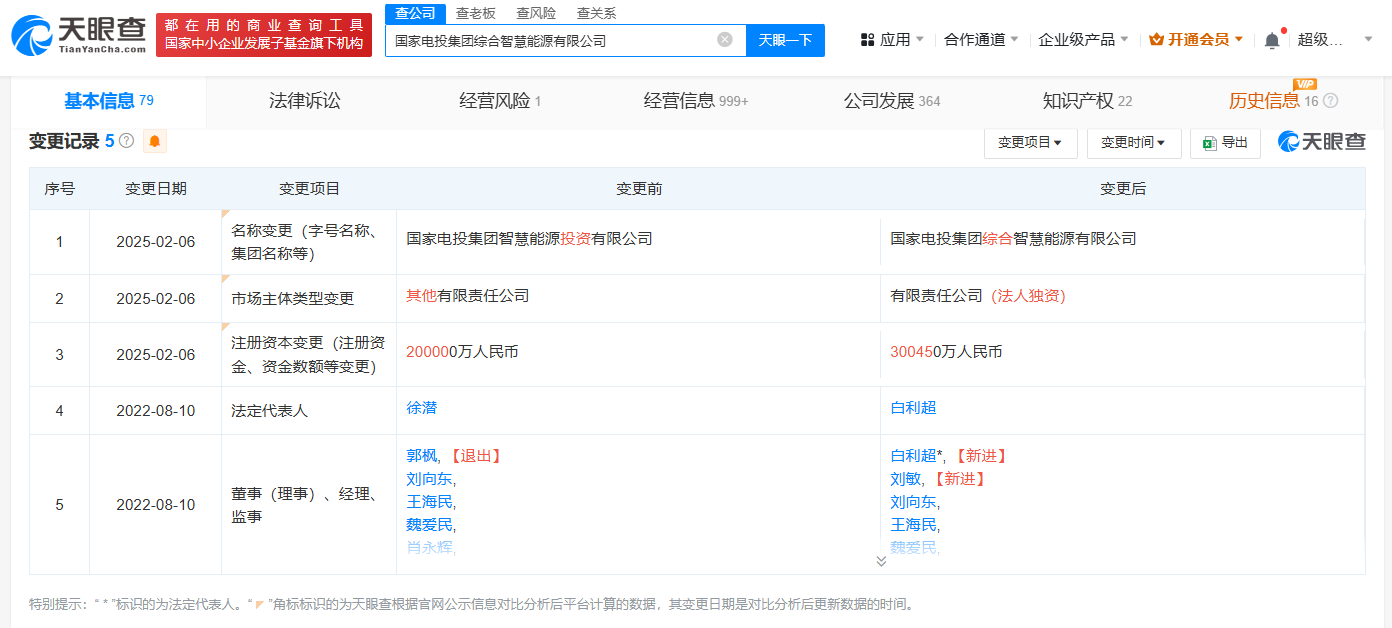Open the 合作通道 dropdown menu
The width and height of the screenshot is (1392, 628).
pyautogui.click(x=981, y=40)
